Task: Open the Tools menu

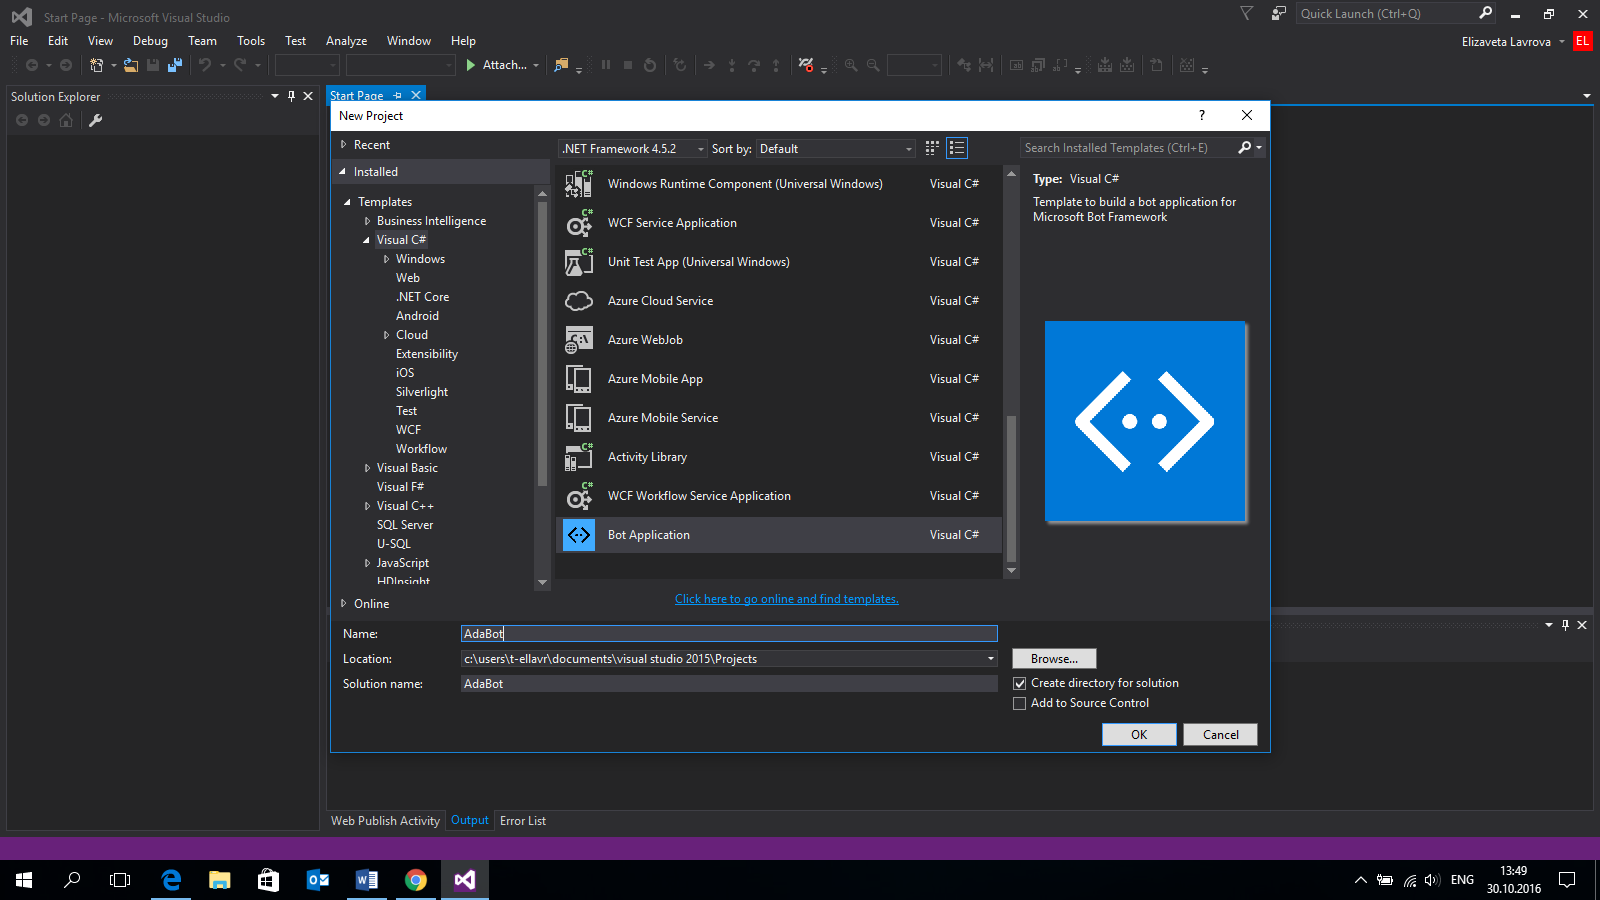Action: [251, 41]
